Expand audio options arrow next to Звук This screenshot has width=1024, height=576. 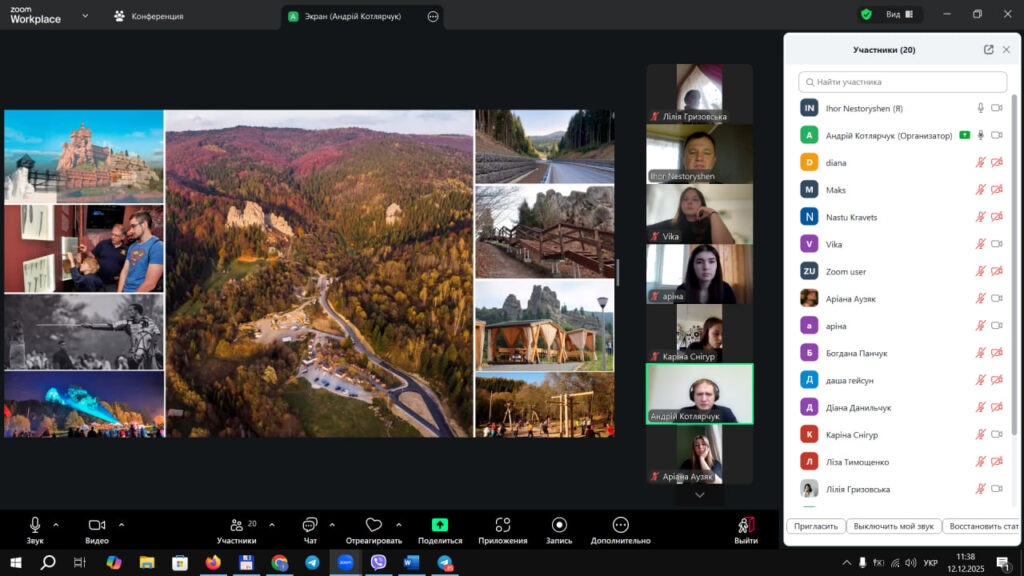56,524
